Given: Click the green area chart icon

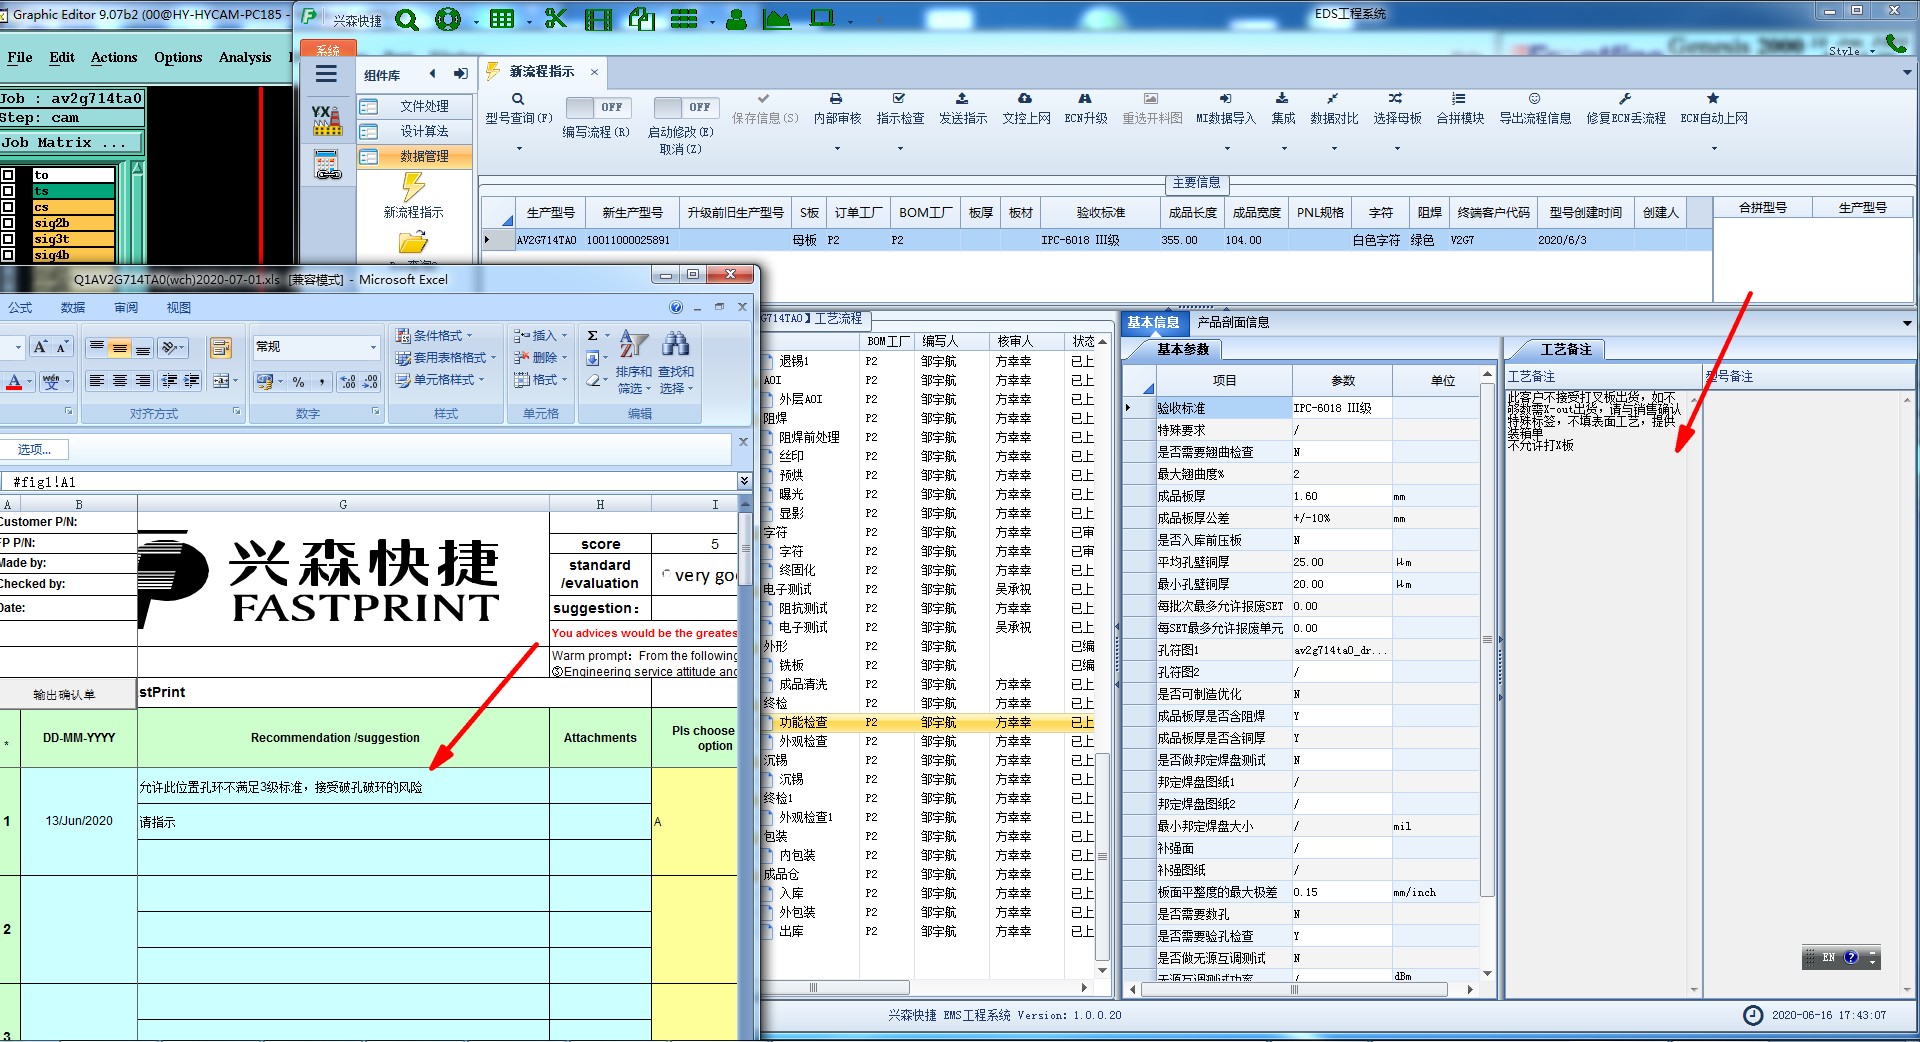Looking at the screenshot, I should tap(777, 19).
